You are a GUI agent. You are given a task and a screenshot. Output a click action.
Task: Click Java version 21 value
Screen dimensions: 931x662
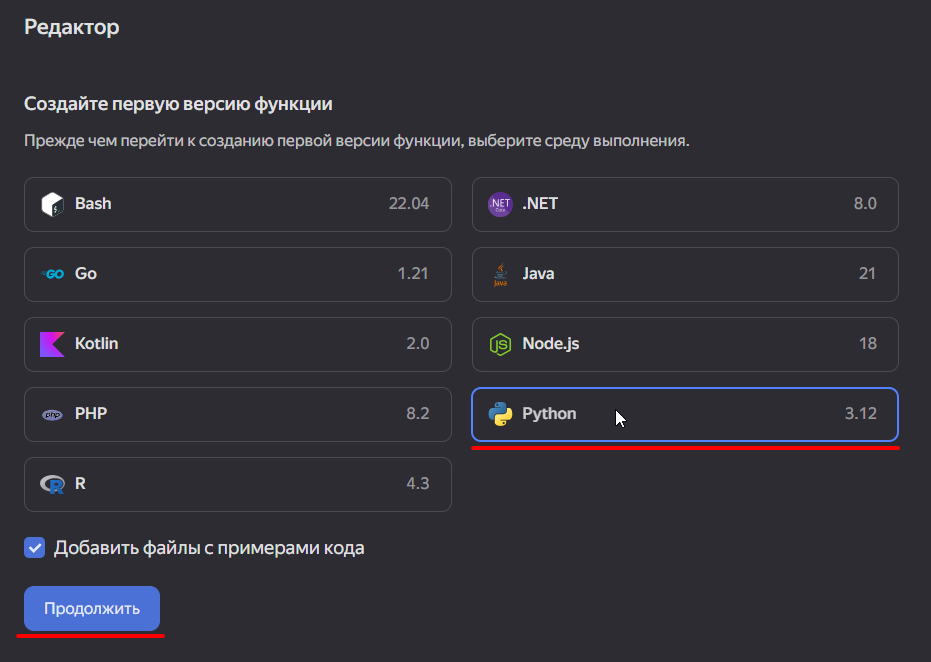click(x=867, y=274)
